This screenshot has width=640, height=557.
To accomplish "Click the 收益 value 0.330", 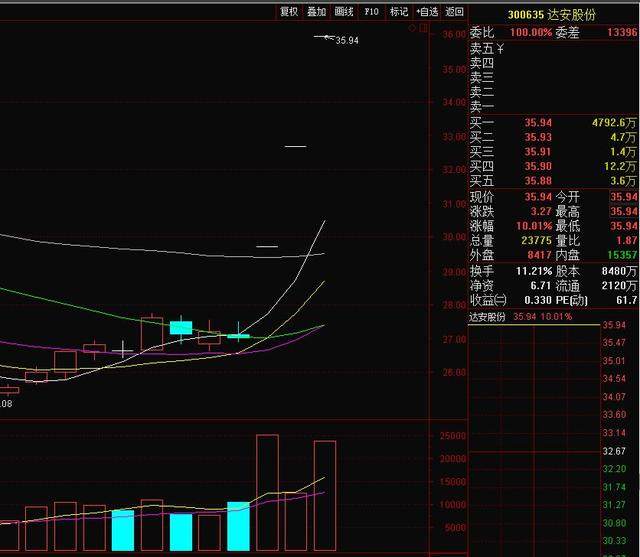I will click(538, 300).
